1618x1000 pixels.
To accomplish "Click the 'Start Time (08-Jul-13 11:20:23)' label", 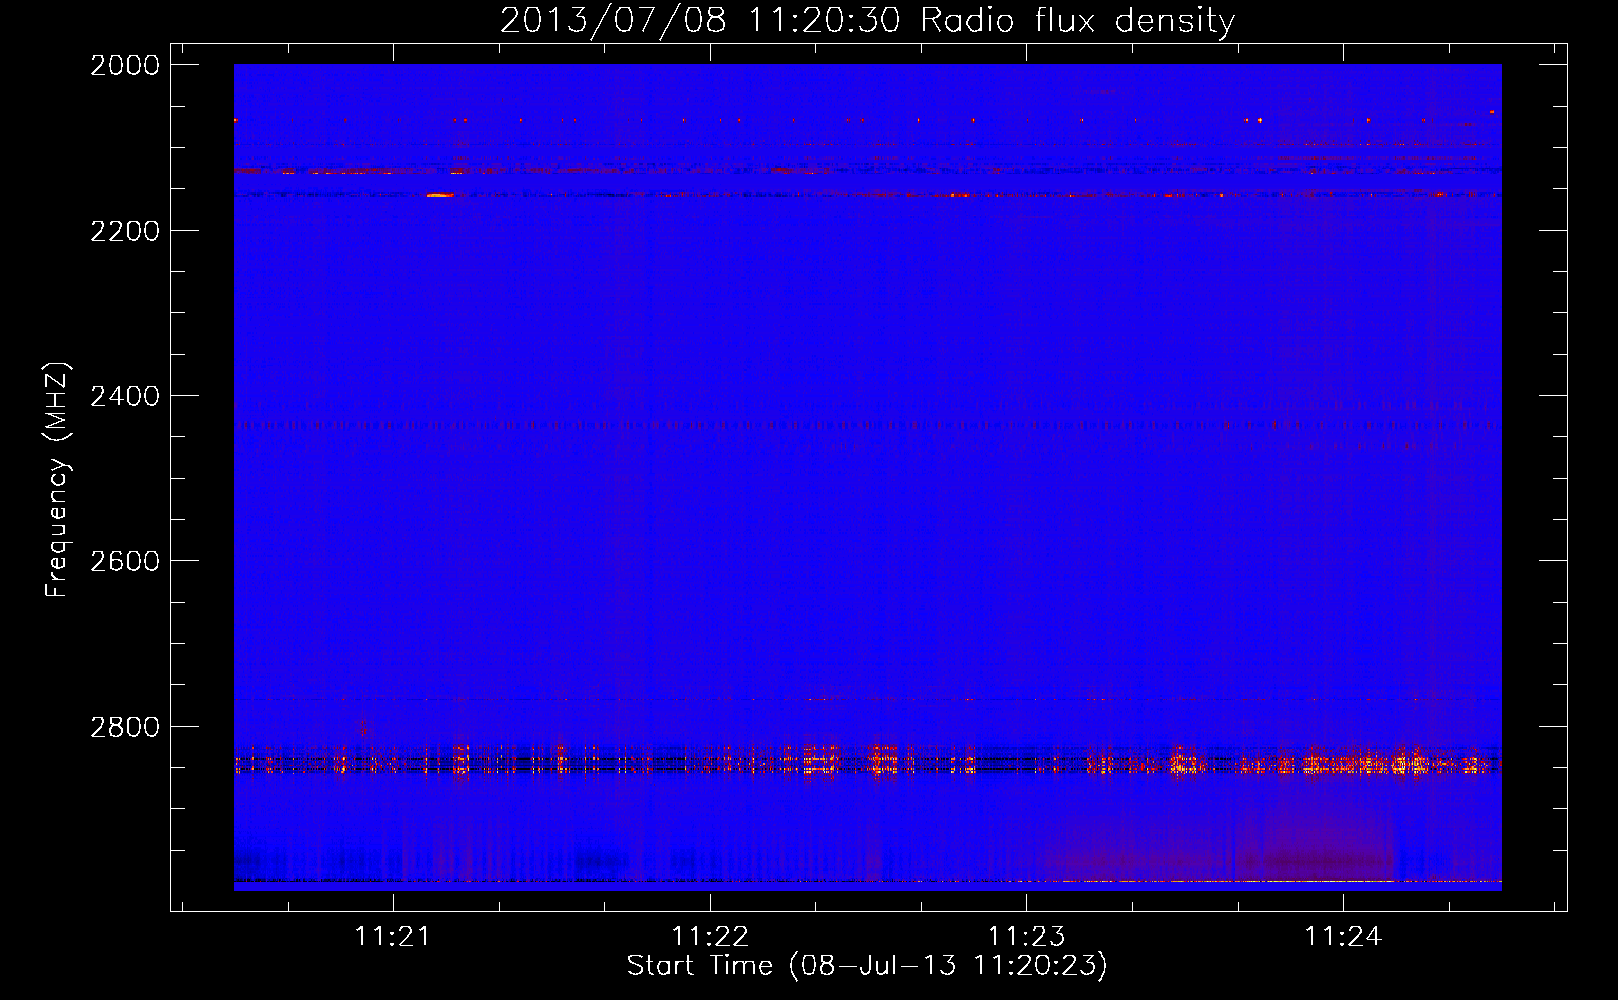I will click(x=867, y=966).
